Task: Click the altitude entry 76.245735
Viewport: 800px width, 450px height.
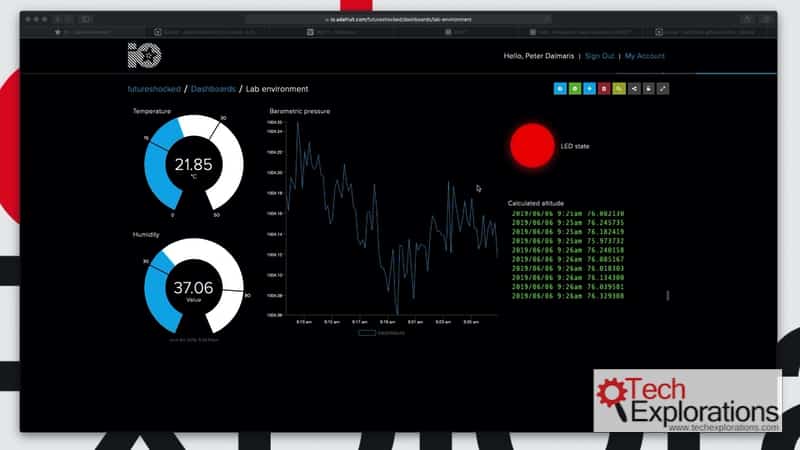Action: click(x=568, y=223)
